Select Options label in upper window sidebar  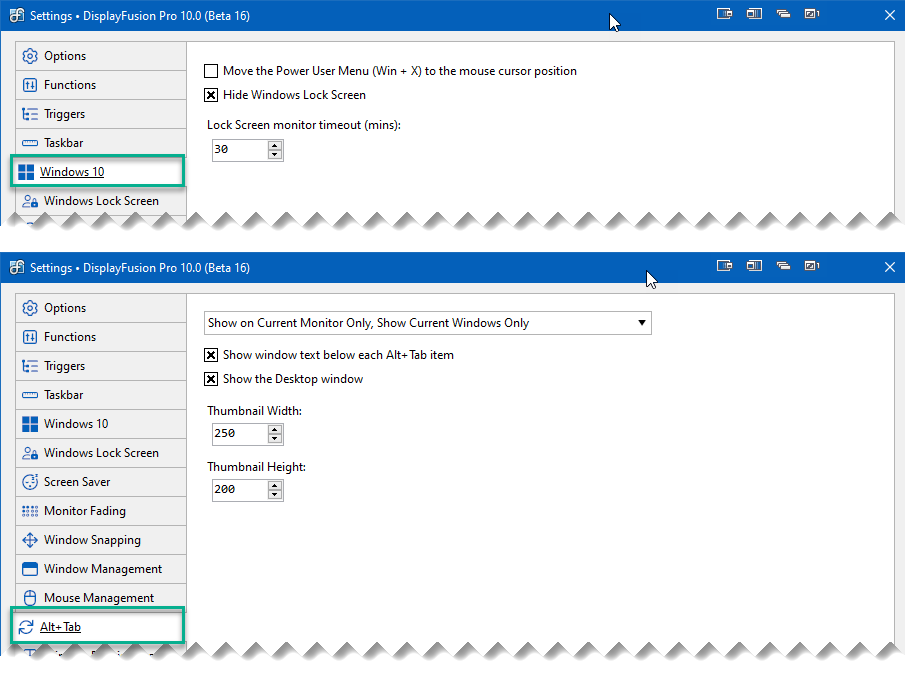point(65,56)
